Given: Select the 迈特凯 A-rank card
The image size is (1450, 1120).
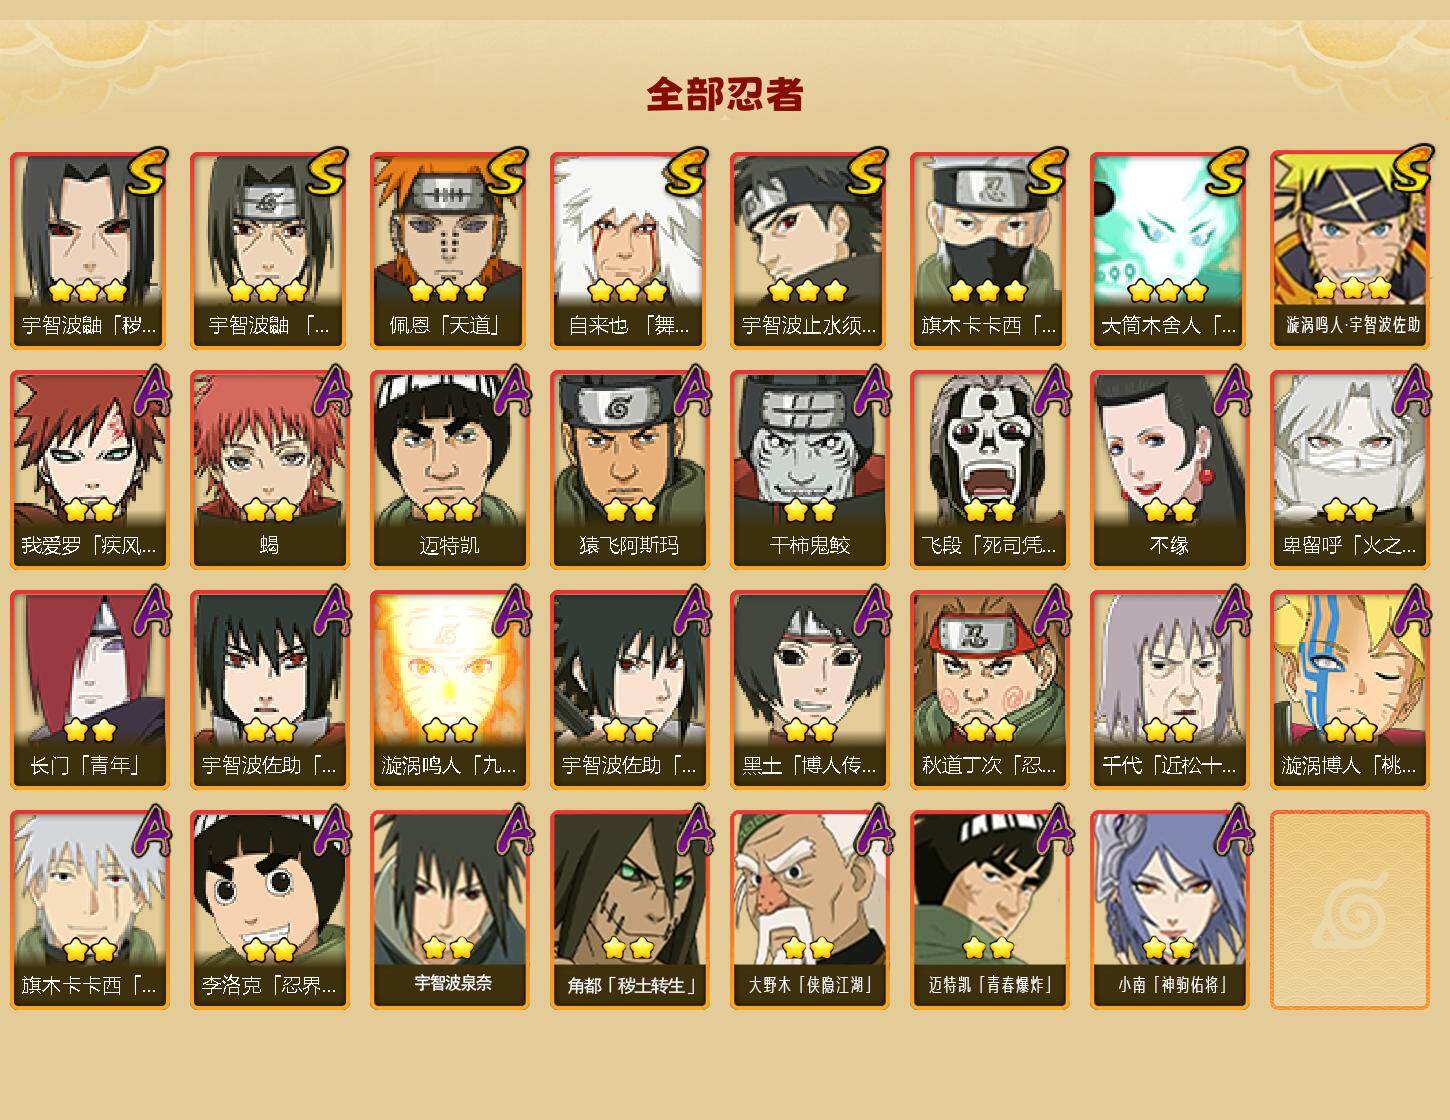Looking at the screenshot, I should click(449, 470).
